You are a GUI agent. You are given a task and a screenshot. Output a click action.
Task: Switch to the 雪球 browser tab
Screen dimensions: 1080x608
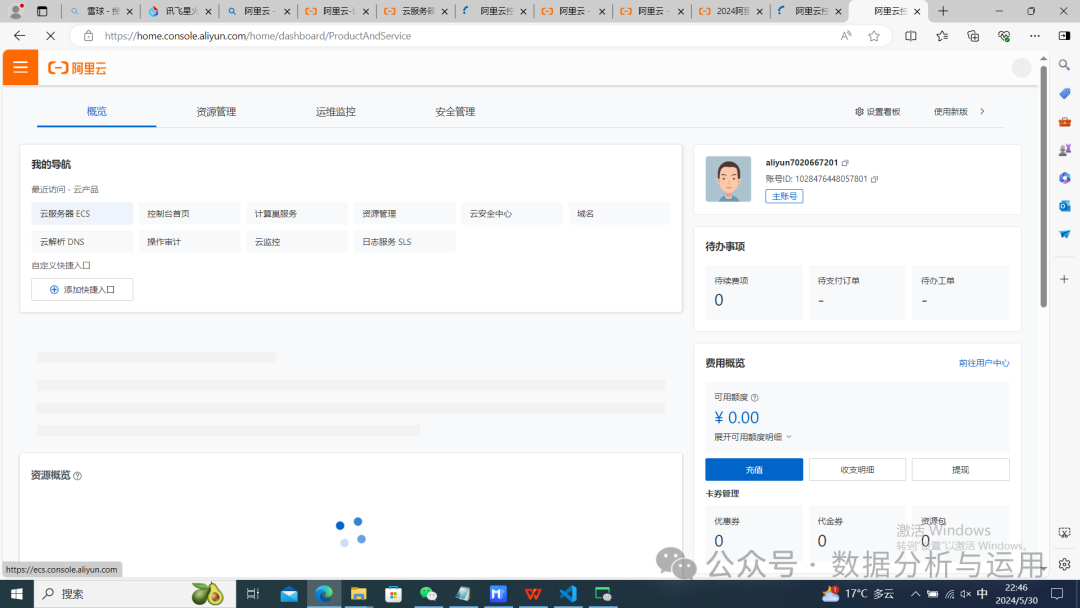point(101,11)
